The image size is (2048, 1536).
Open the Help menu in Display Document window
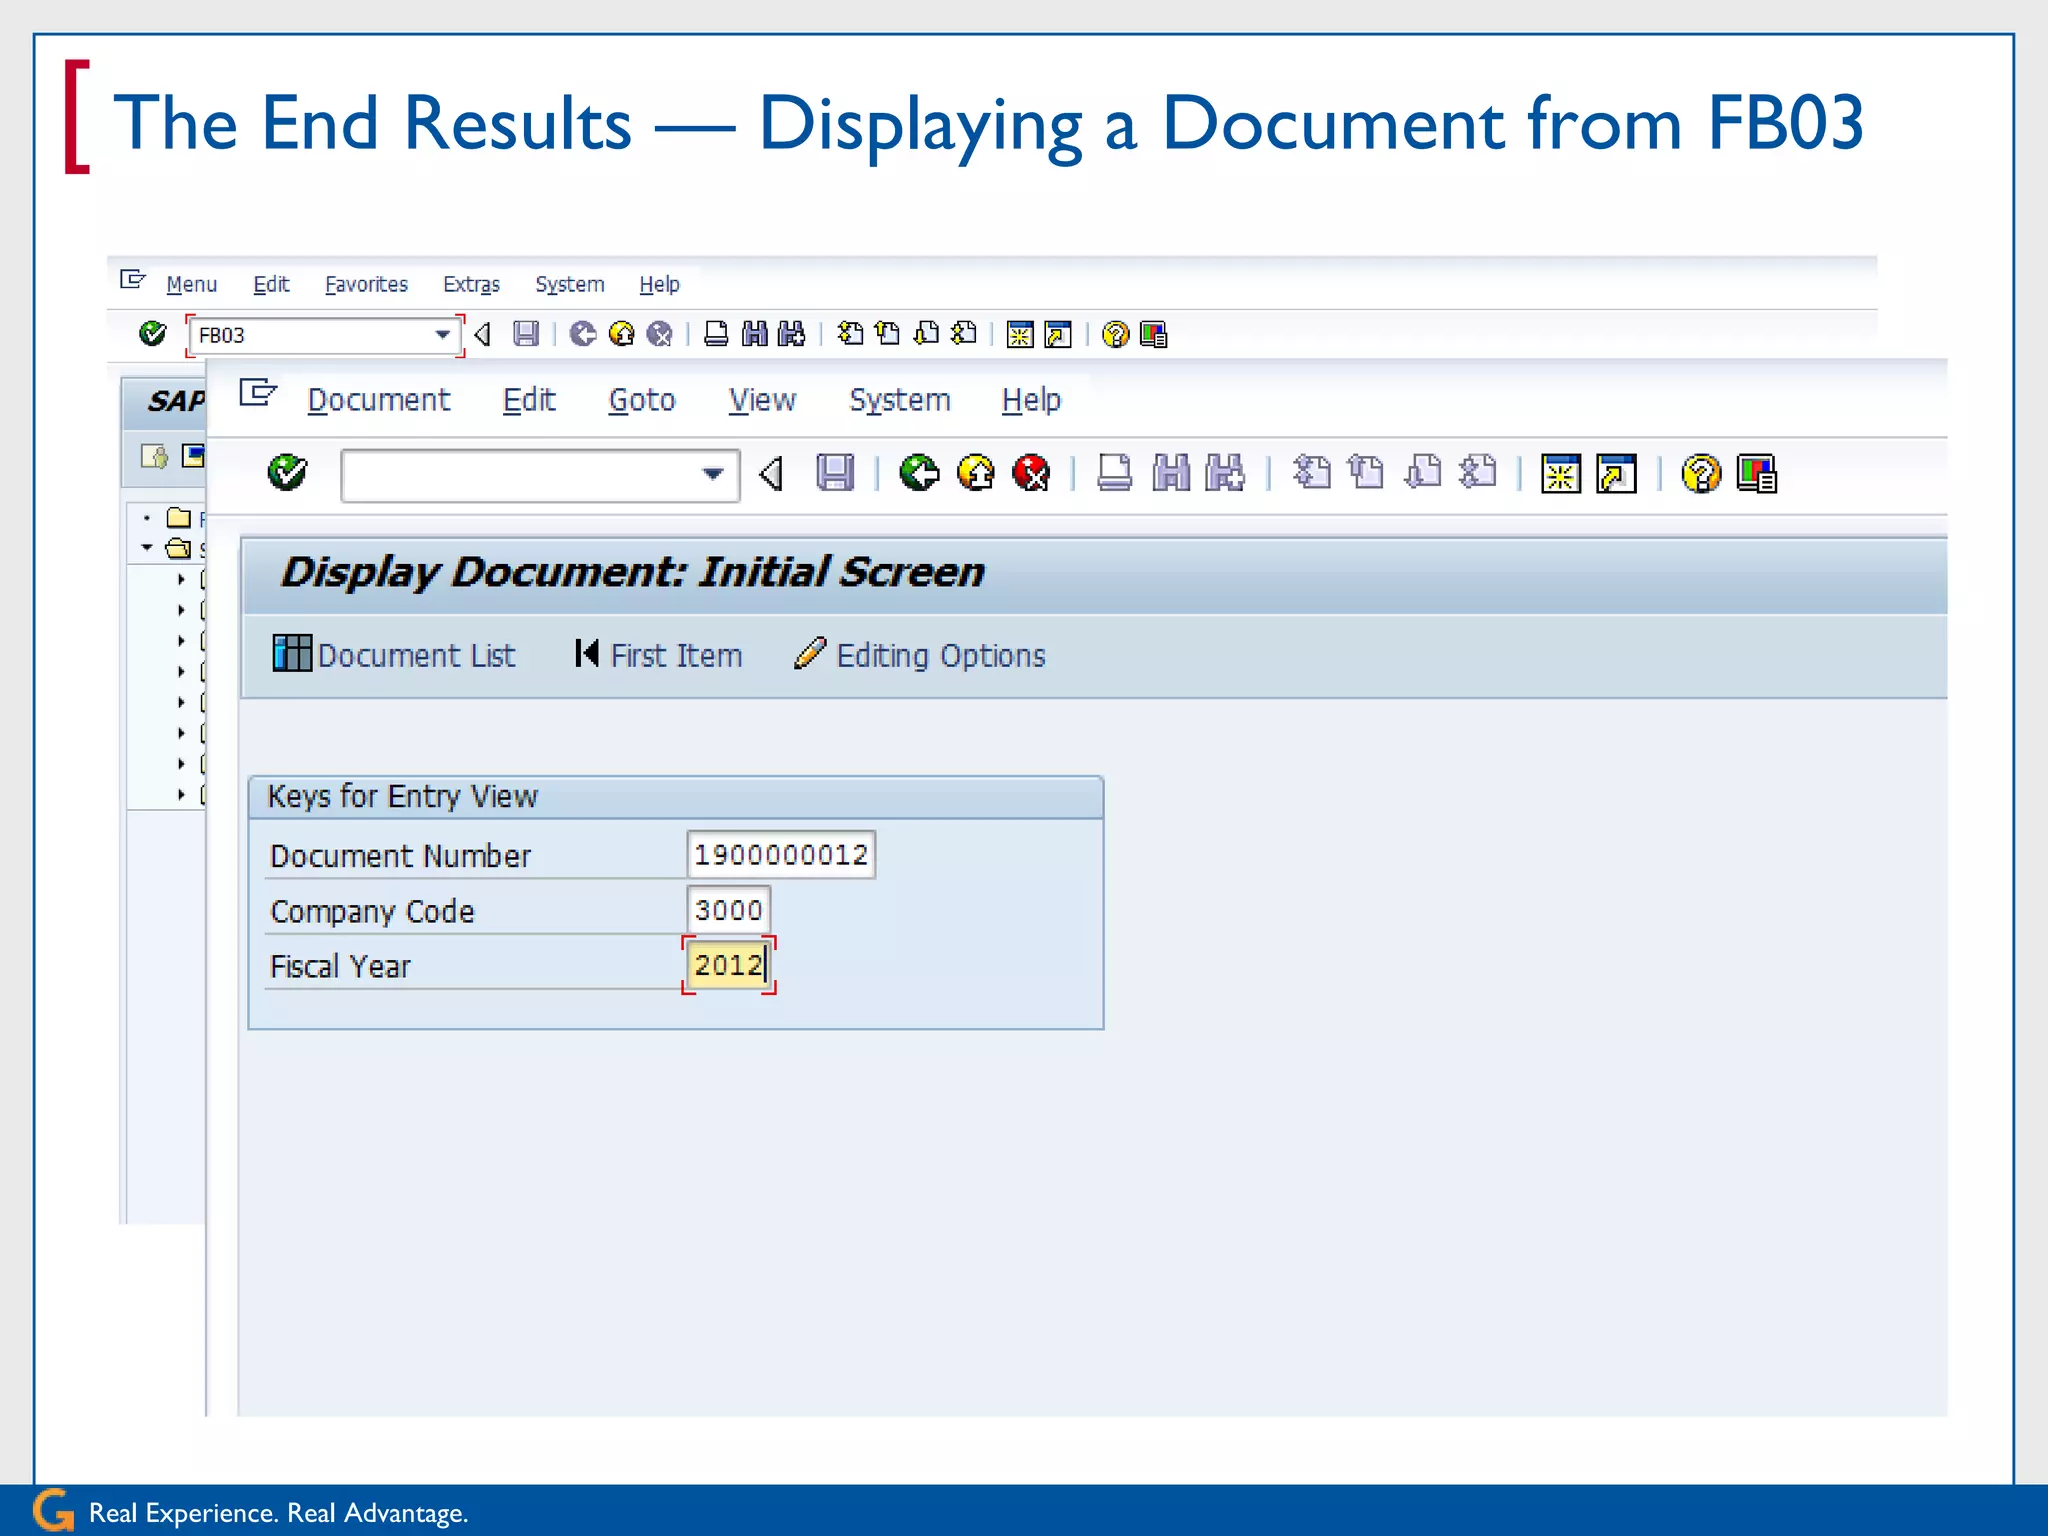pos(1031,400)
